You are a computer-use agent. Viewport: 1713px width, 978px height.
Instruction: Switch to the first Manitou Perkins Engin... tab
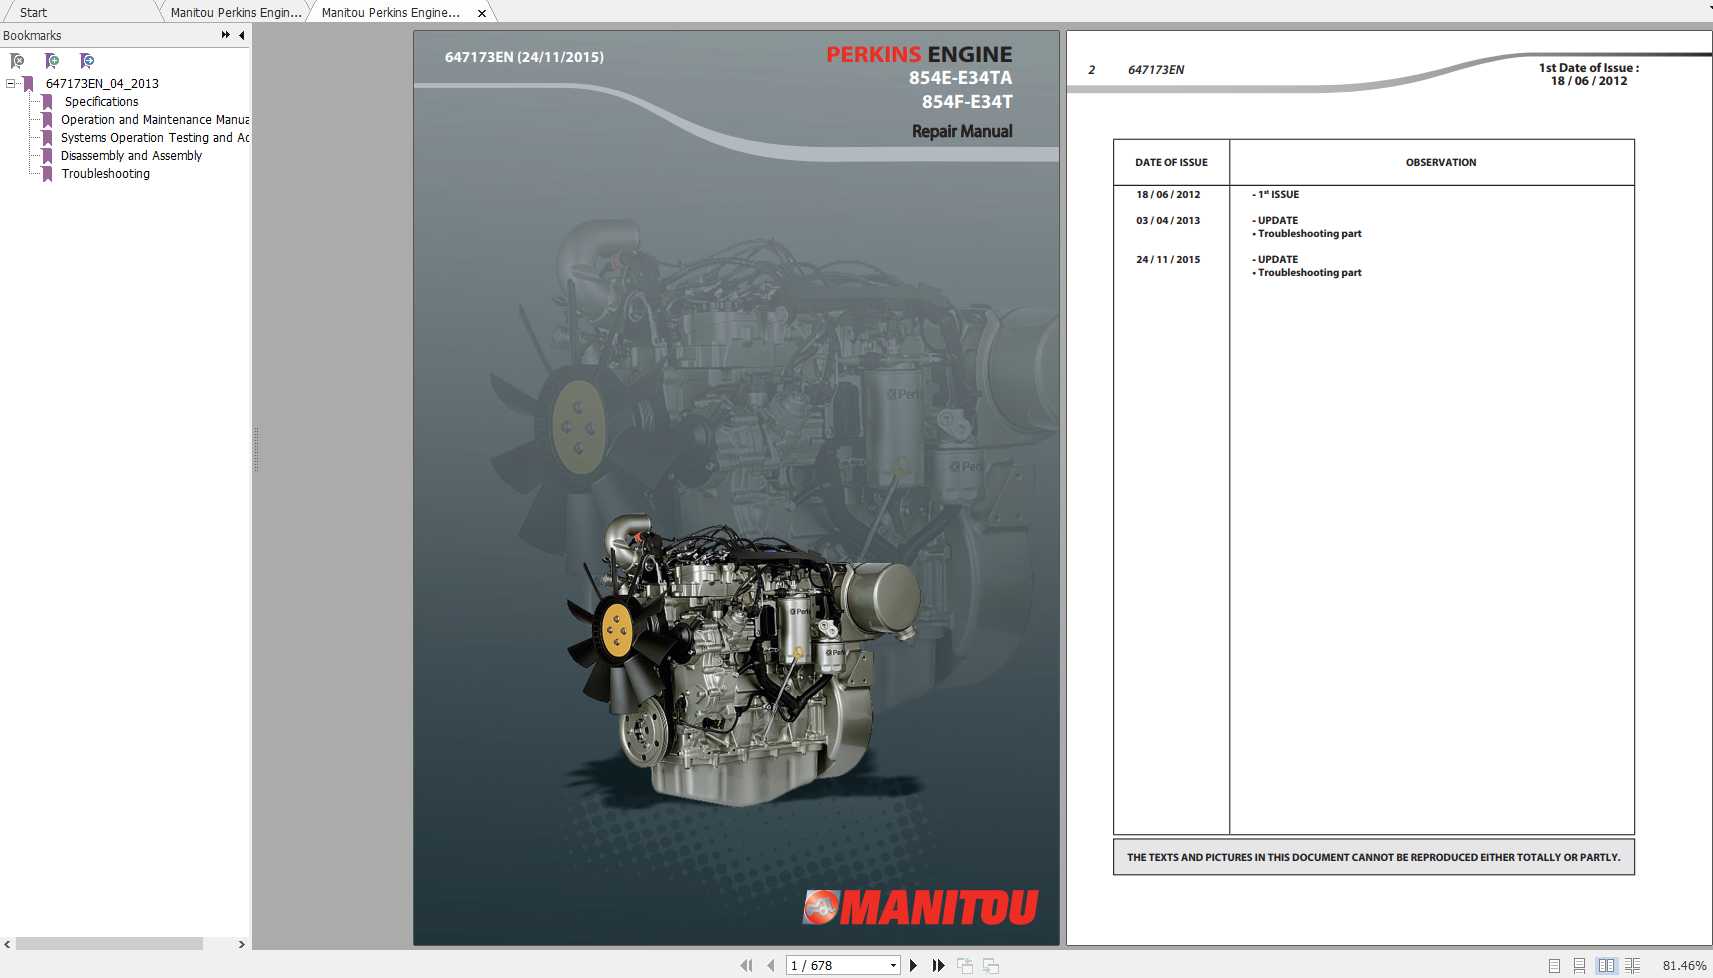[236, 13]
